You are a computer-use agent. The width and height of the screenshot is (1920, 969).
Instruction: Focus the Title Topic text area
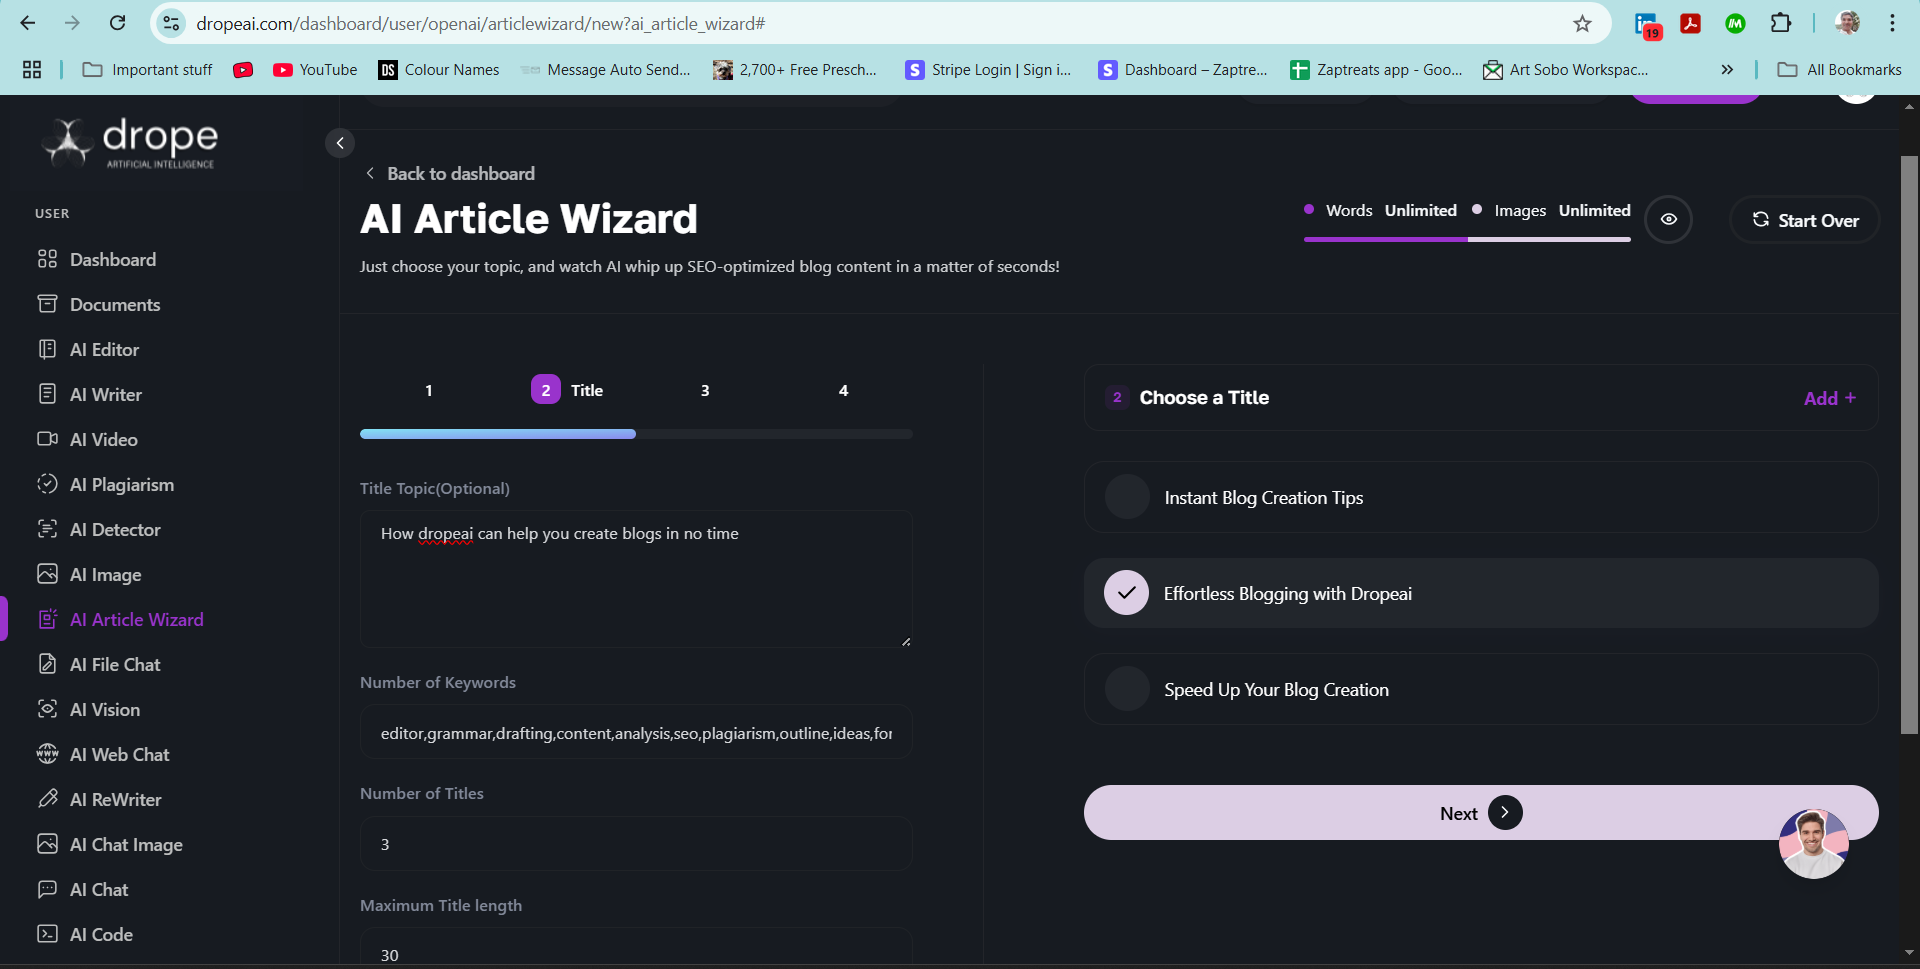pyautogui.click(x=636, y=579)
